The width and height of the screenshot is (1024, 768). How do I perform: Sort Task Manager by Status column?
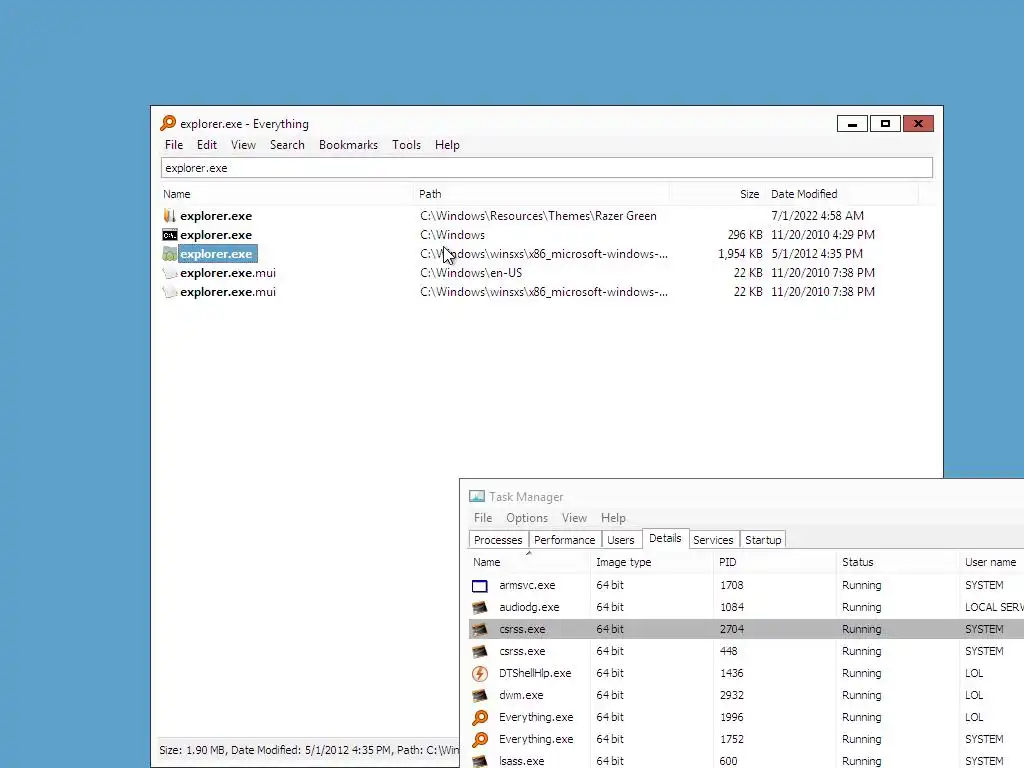(898, 562)
